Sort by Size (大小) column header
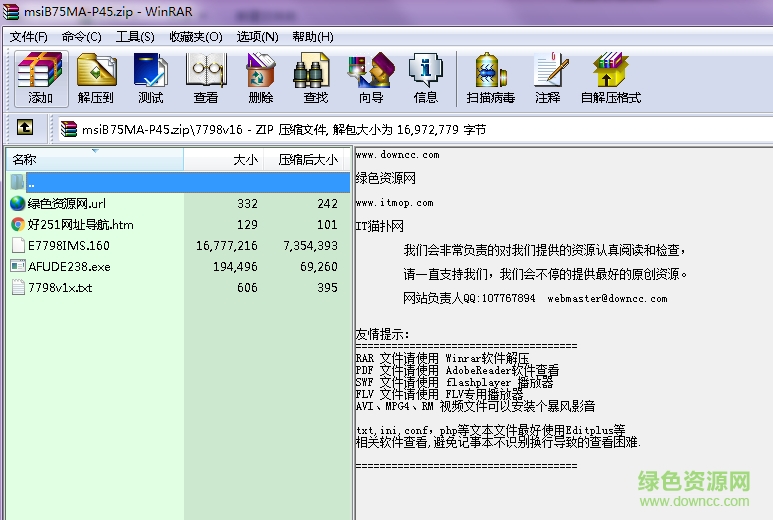This screenshot has height=520, width=773. (224, 160)
